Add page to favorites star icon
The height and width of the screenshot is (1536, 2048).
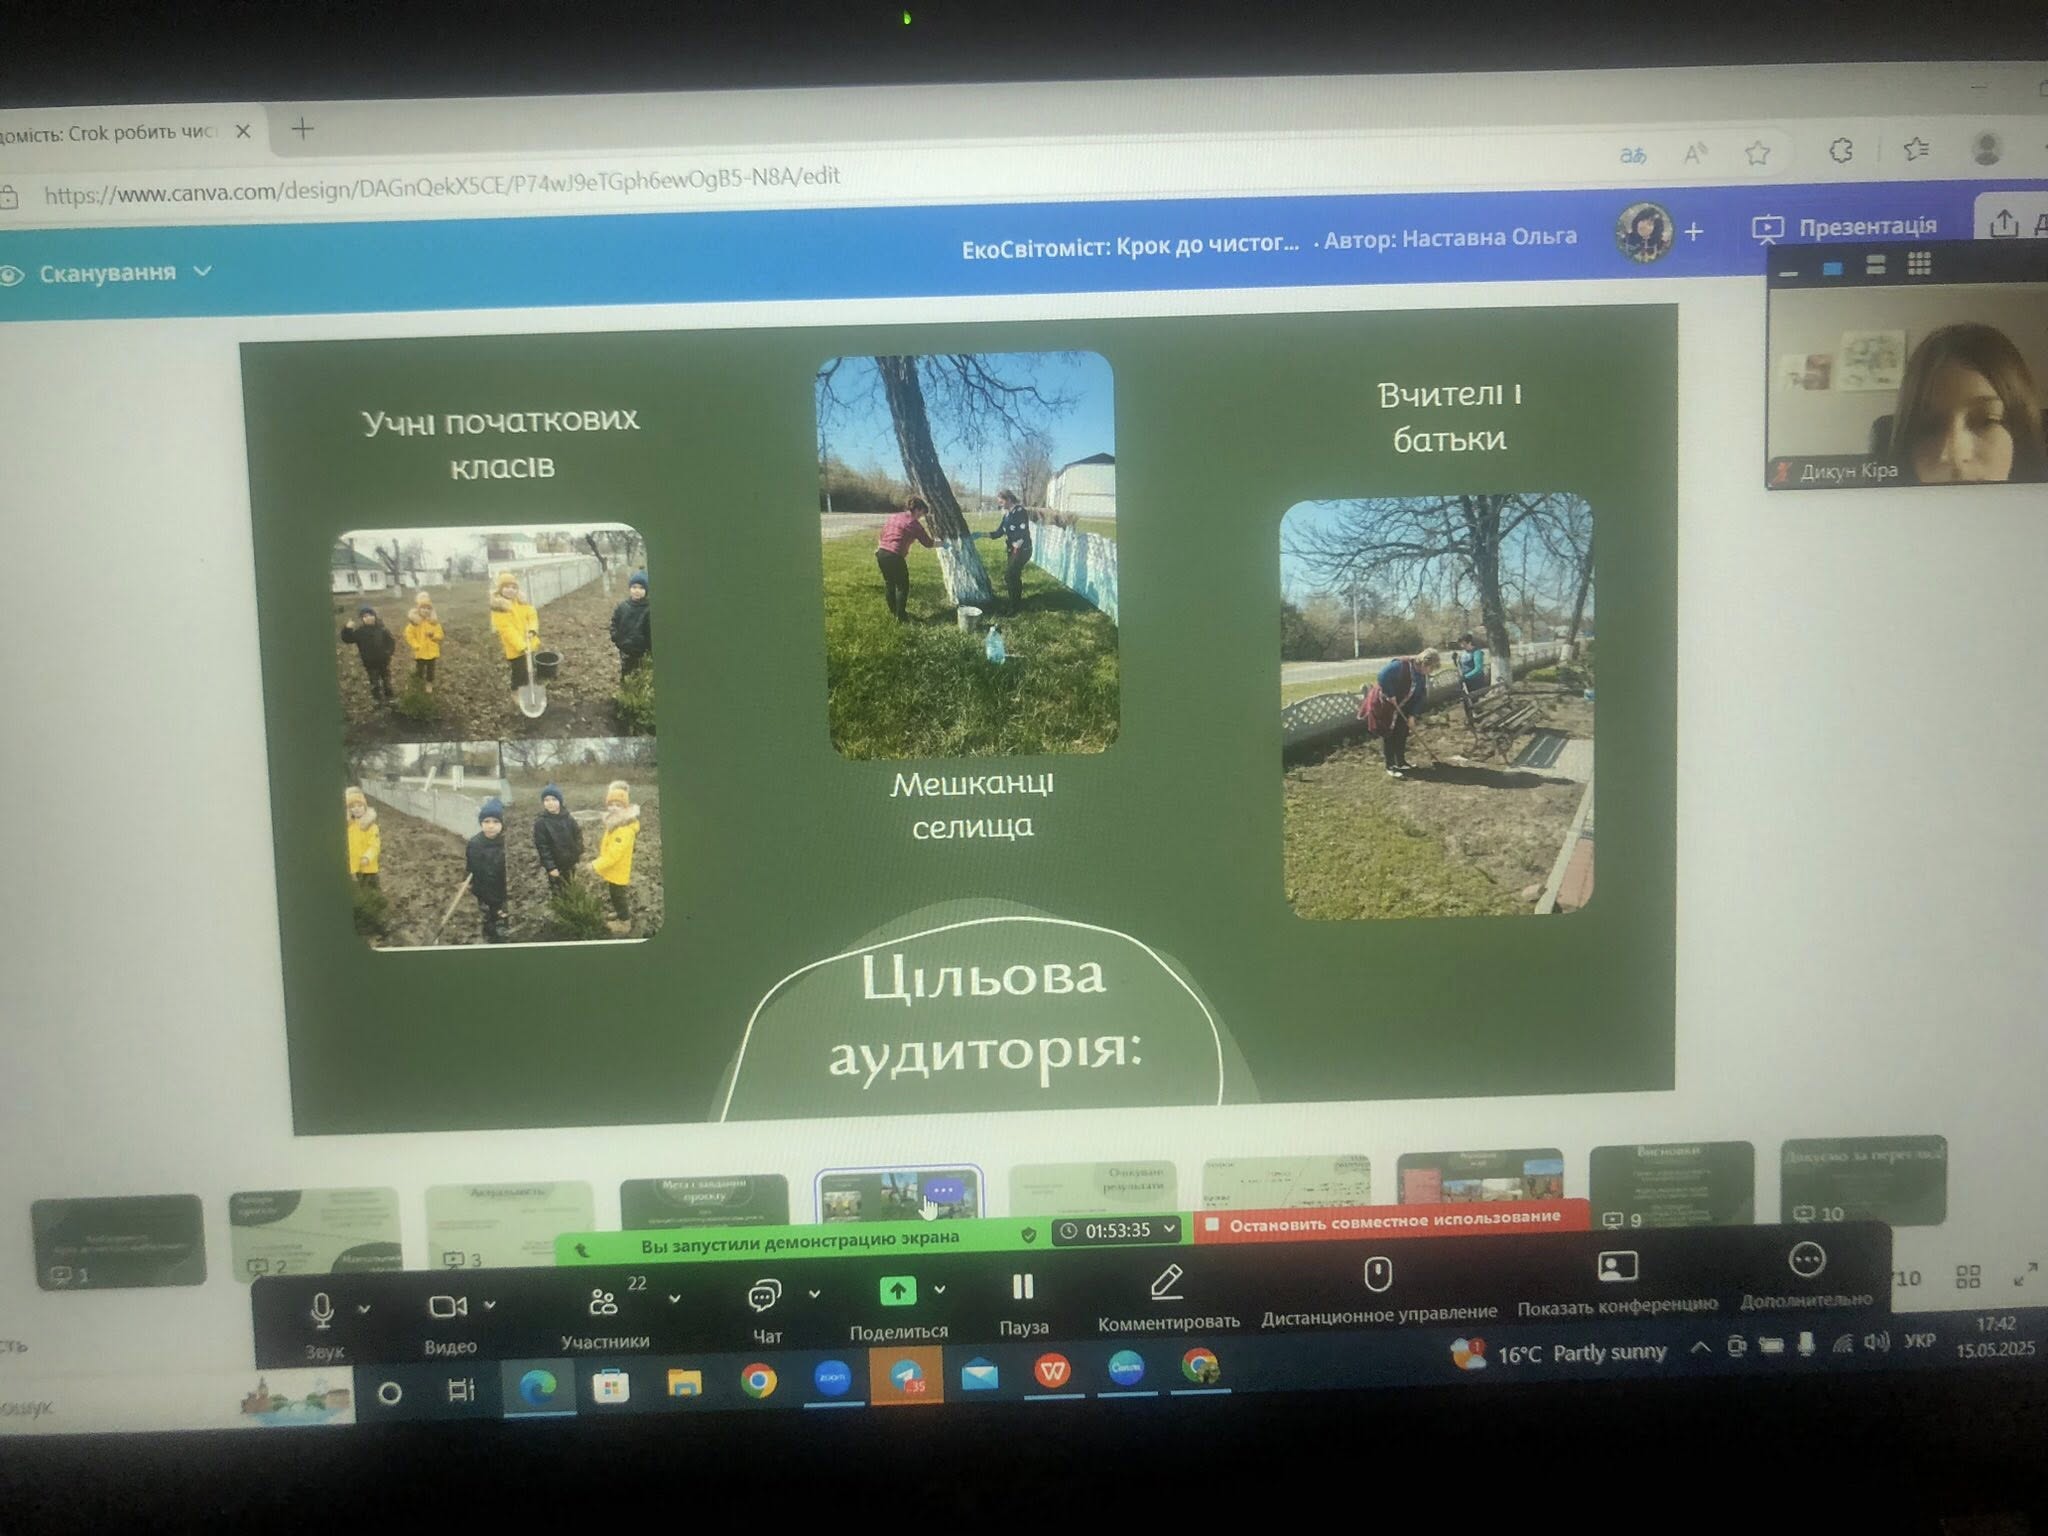[1757, 152]
